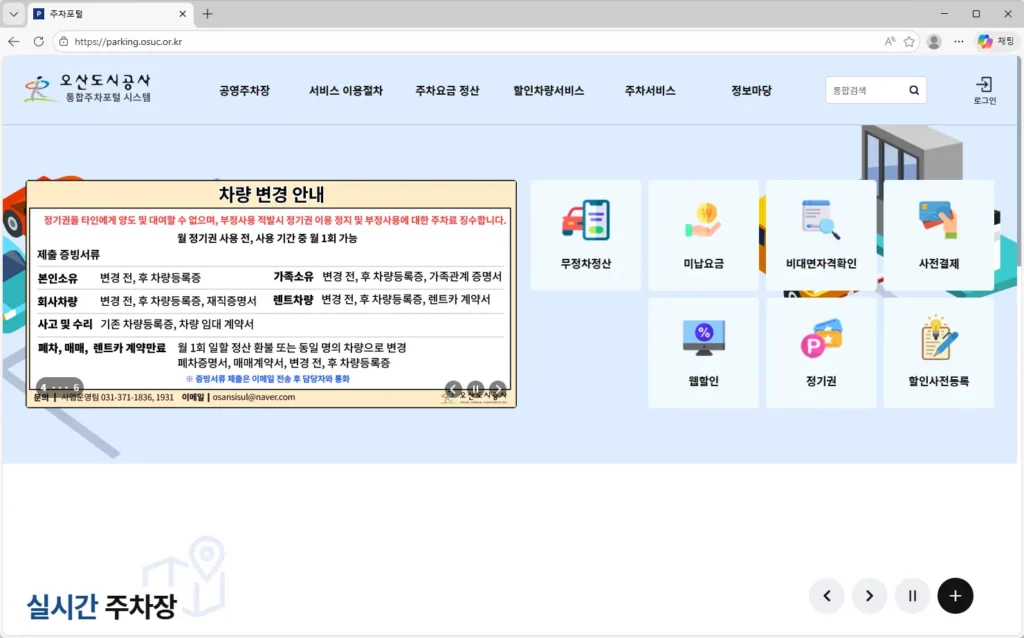Pause the 실시간 주차장 carousel
Viewport: 1024px width, 638px height.
pyautogui.click(x=912, y=595)
